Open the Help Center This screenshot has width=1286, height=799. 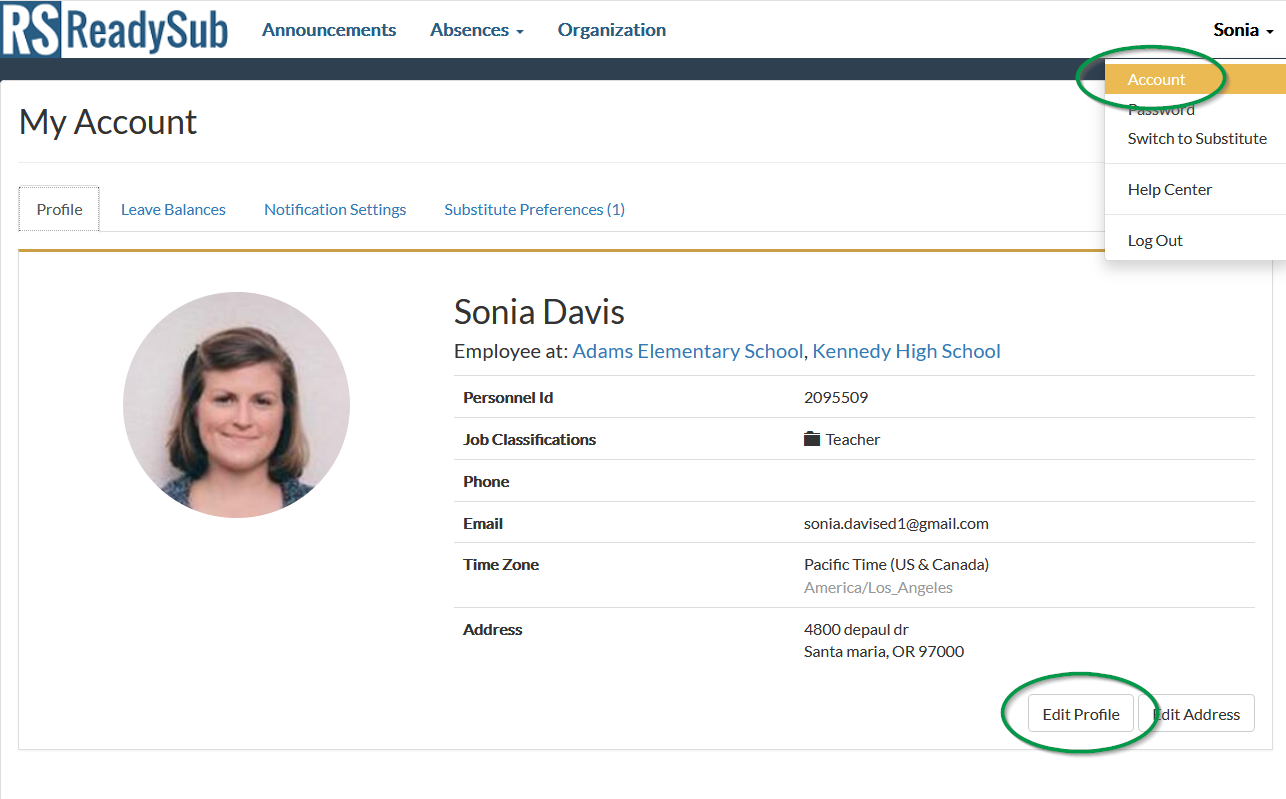tap(1169, 188)
